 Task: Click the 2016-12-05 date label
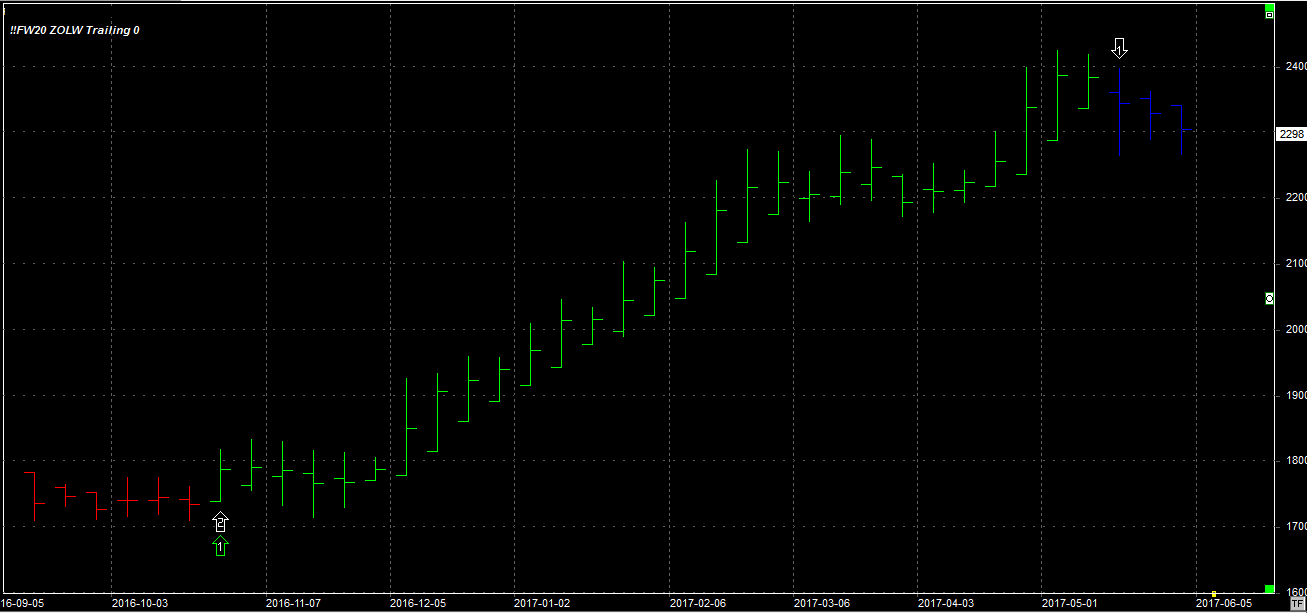[x=417, y=604]
